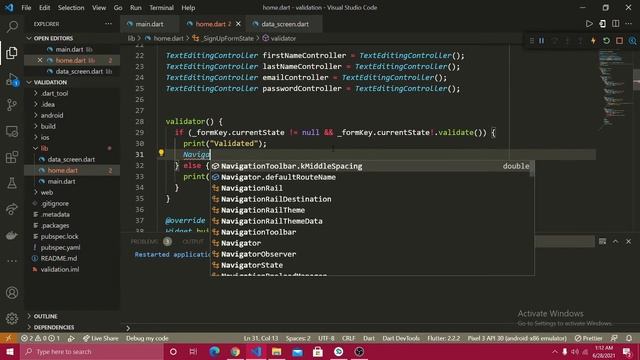Viewport: 640px width, 360px height.
Task: Stop the debug session
Action: pyautogui.click(x=619, y=41)
